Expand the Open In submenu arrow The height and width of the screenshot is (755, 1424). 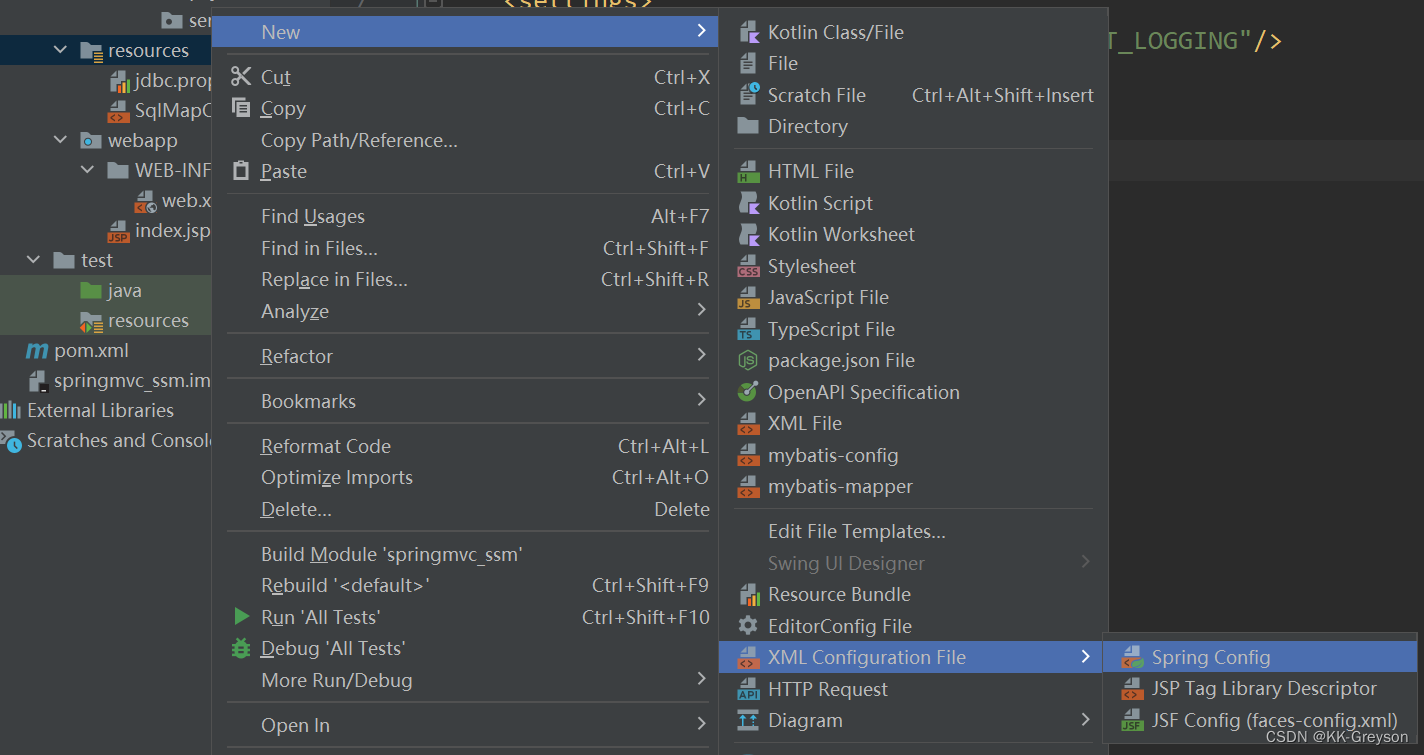tap(702, 724)
